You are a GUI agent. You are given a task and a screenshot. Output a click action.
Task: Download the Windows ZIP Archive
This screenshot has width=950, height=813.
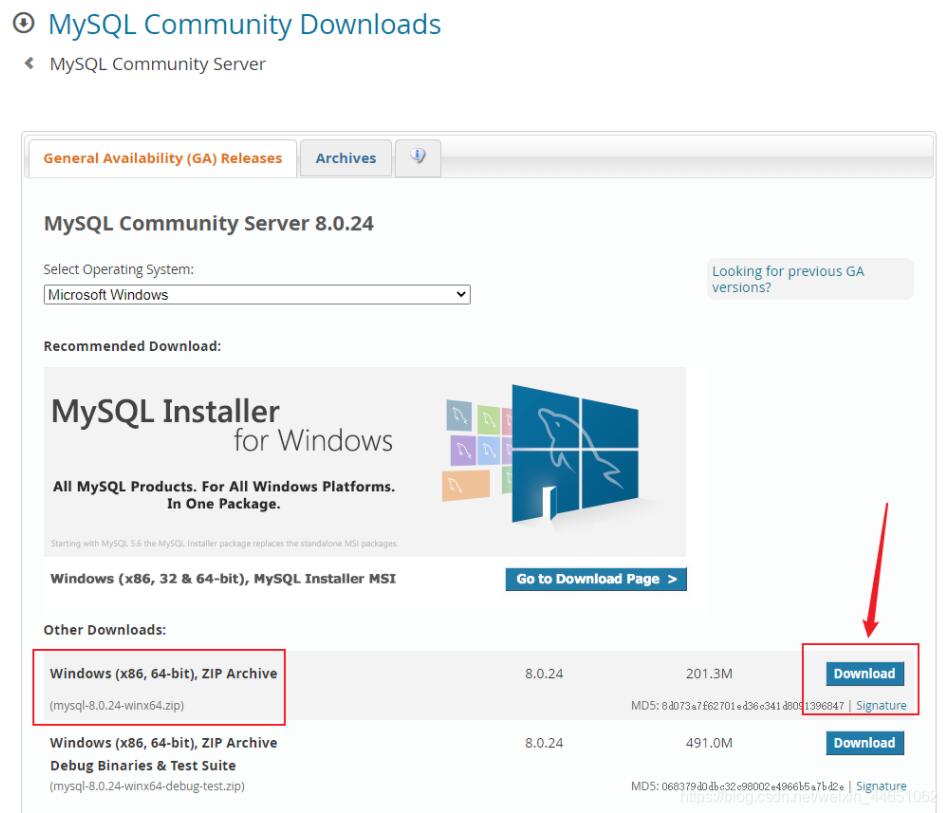click(863, 674)
